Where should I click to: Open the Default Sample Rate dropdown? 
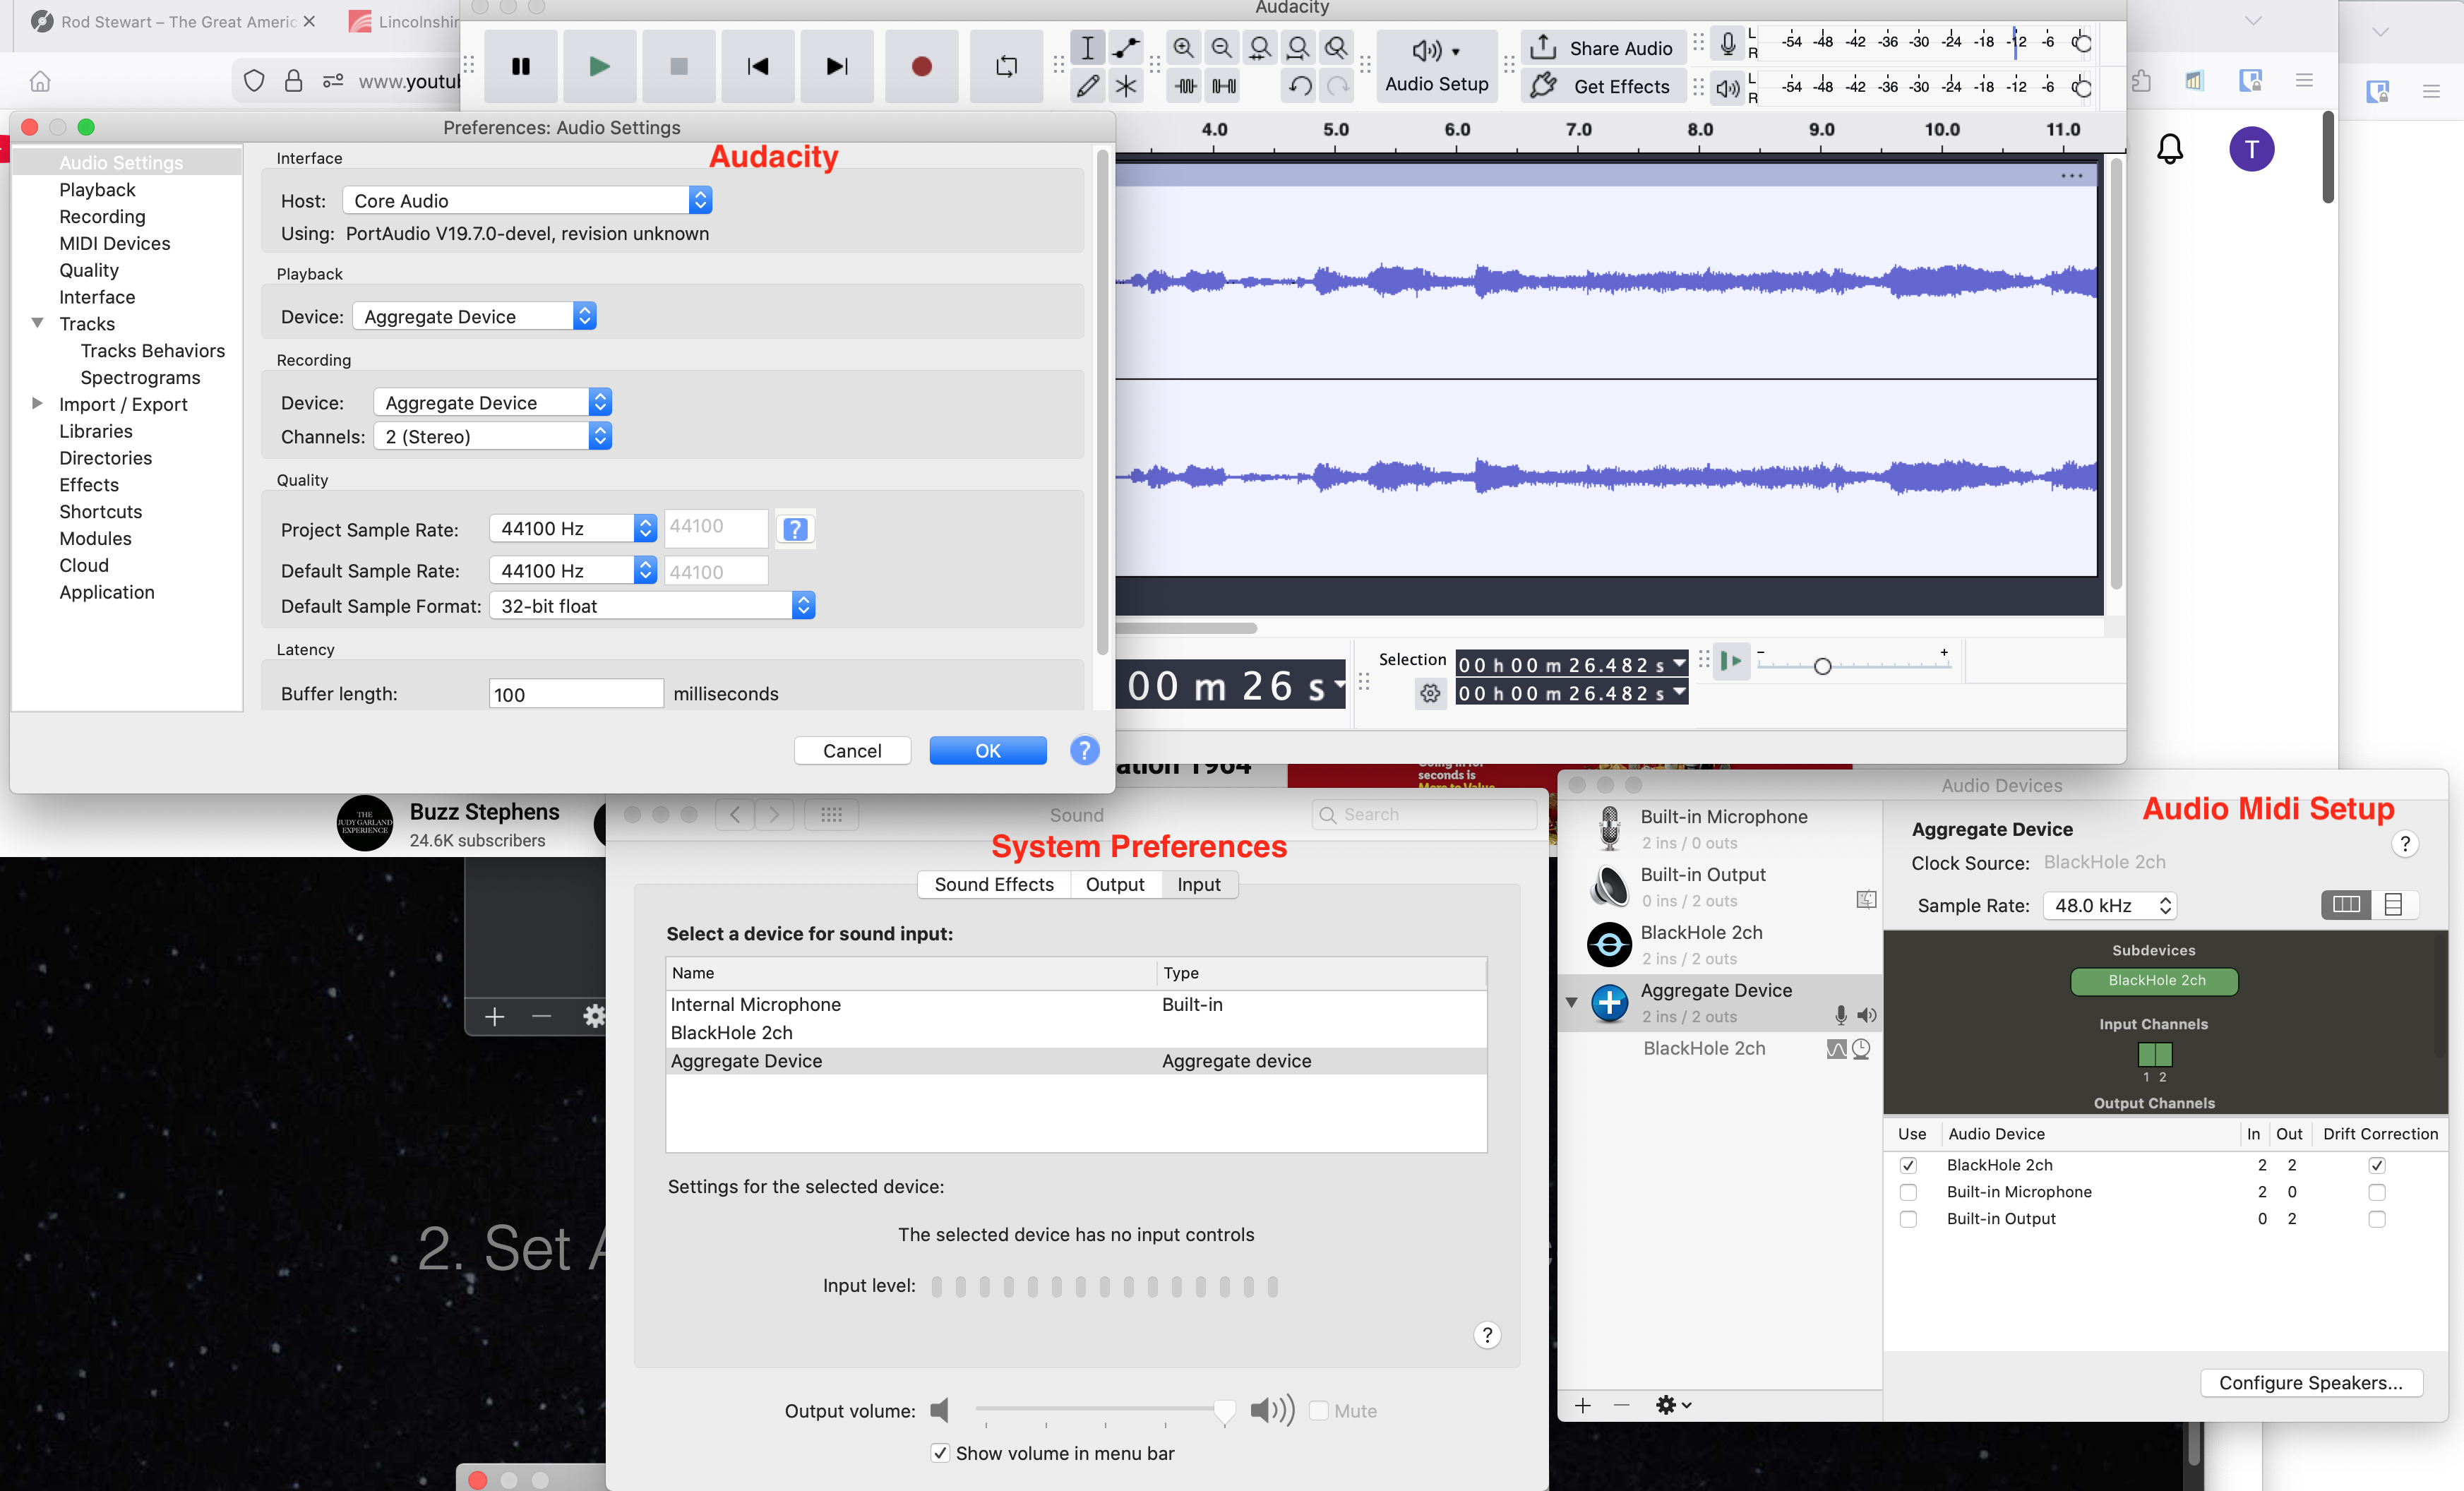[573, 570]
